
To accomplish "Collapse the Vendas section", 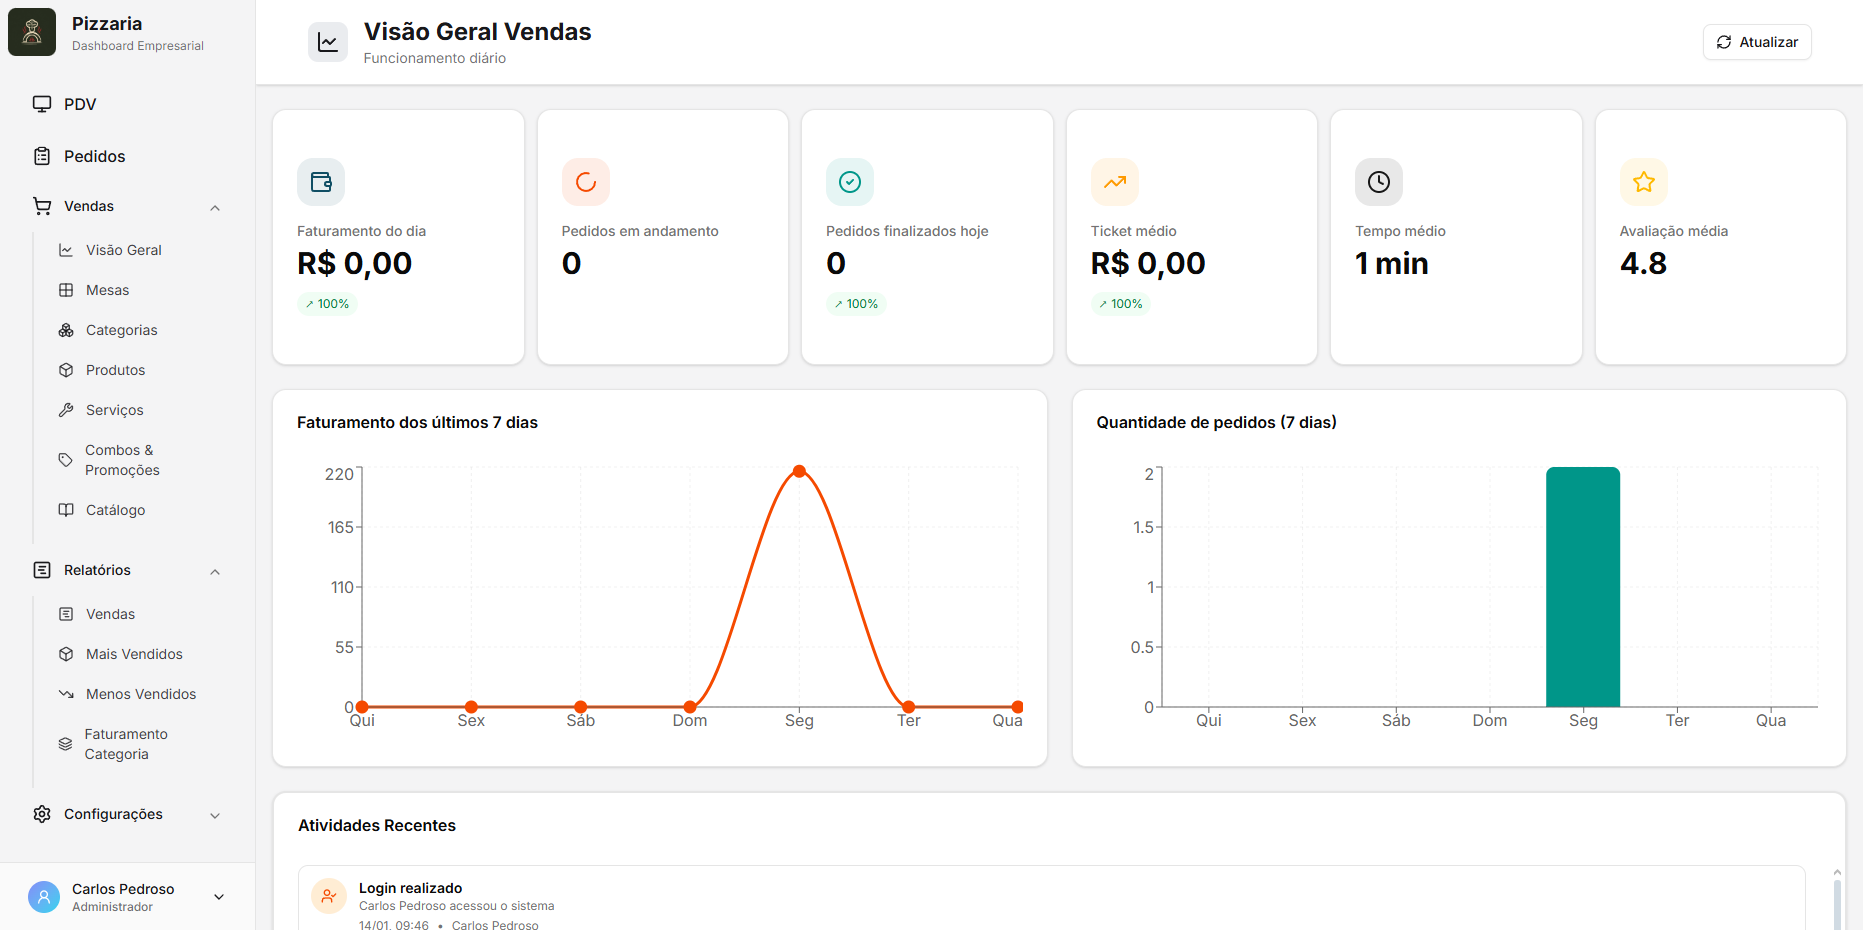I will 214,206.
